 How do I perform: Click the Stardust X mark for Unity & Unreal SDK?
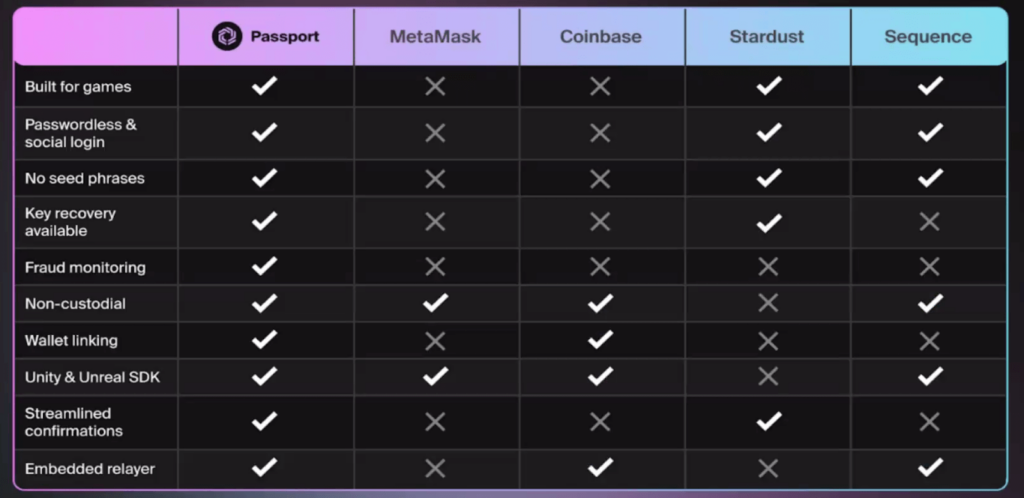768,376
